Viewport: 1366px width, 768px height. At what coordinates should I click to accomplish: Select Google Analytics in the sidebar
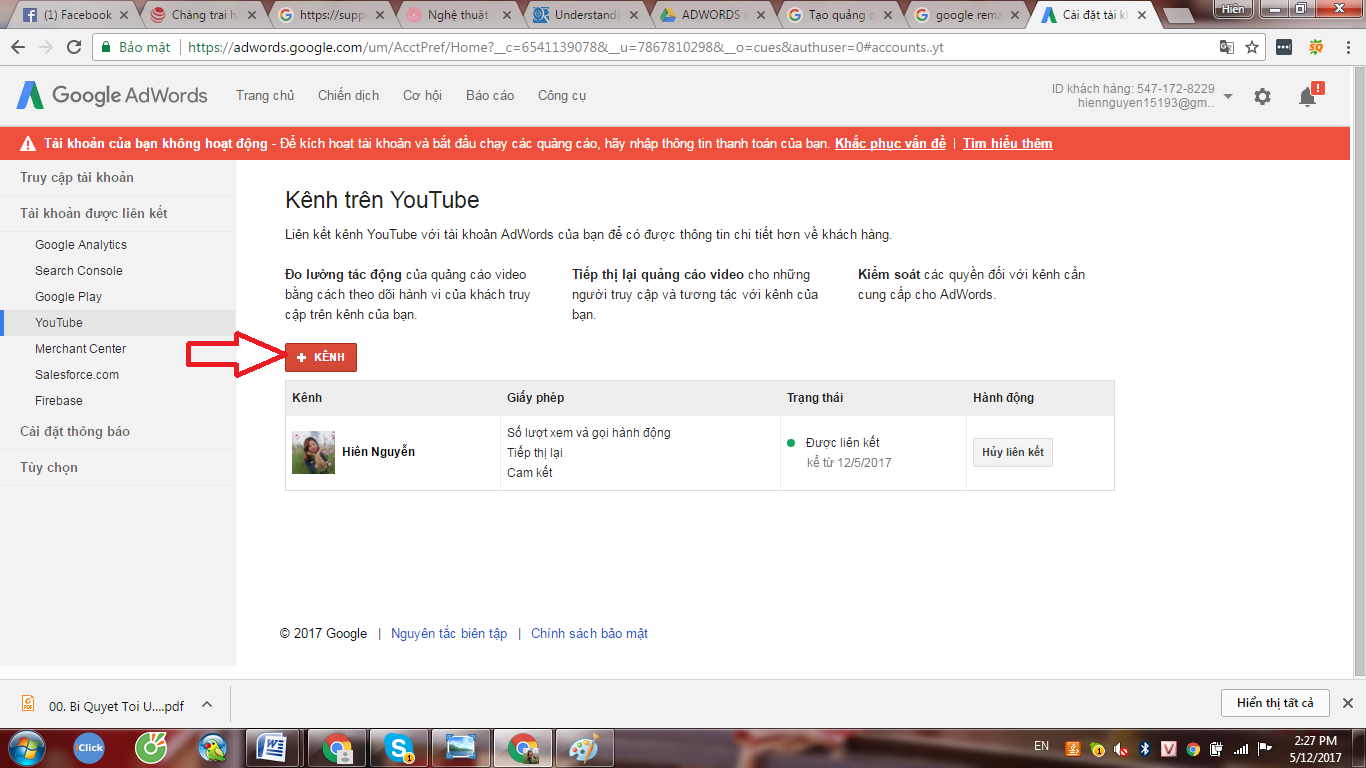tap(81, 245)
